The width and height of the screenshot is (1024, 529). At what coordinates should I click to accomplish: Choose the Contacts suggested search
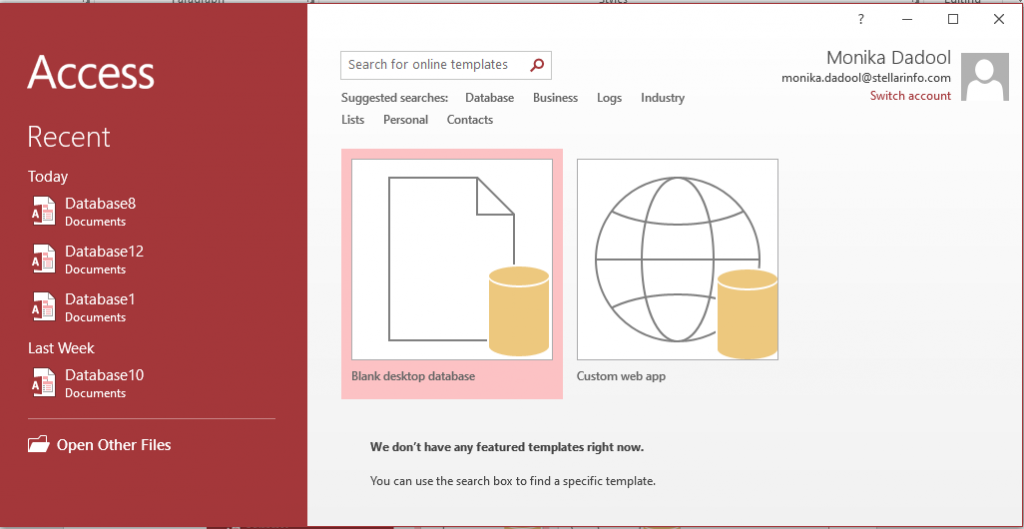tap(470, 120)
